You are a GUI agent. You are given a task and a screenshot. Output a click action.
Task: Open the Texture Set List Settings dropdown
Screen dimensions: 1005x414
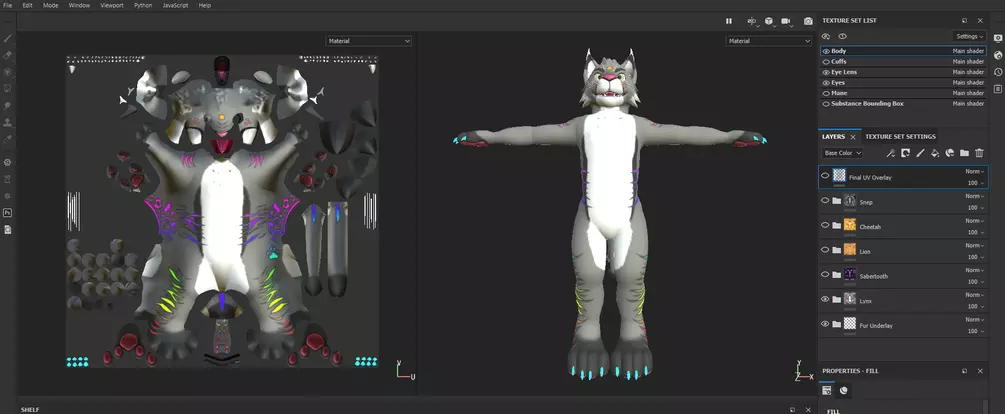(968, 37)
